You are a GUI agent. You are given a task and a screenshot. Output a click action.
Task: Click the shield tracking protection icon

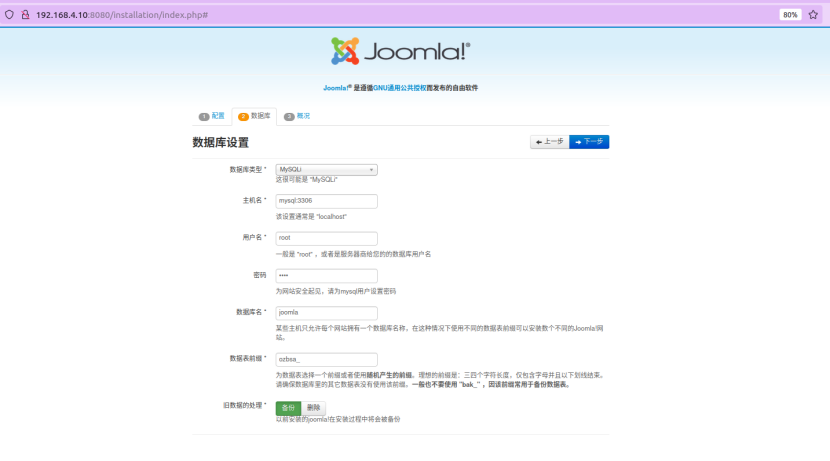pyautogui.click(x=9, y=15)
